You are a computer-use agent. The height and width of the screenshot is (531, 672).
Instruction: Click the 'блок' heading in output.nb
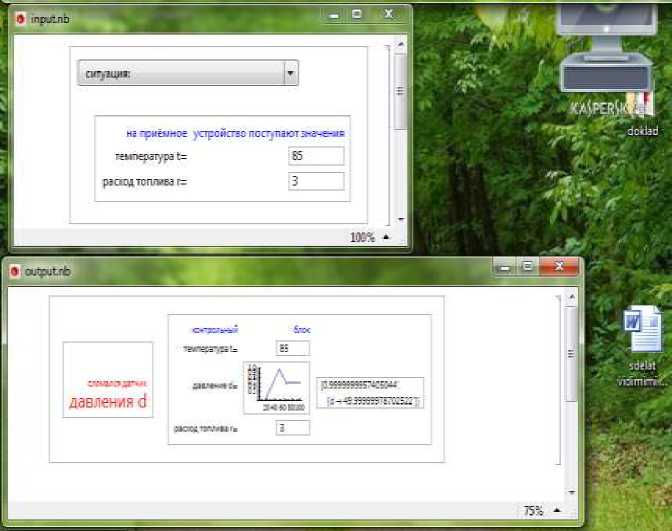coord(302,330)
